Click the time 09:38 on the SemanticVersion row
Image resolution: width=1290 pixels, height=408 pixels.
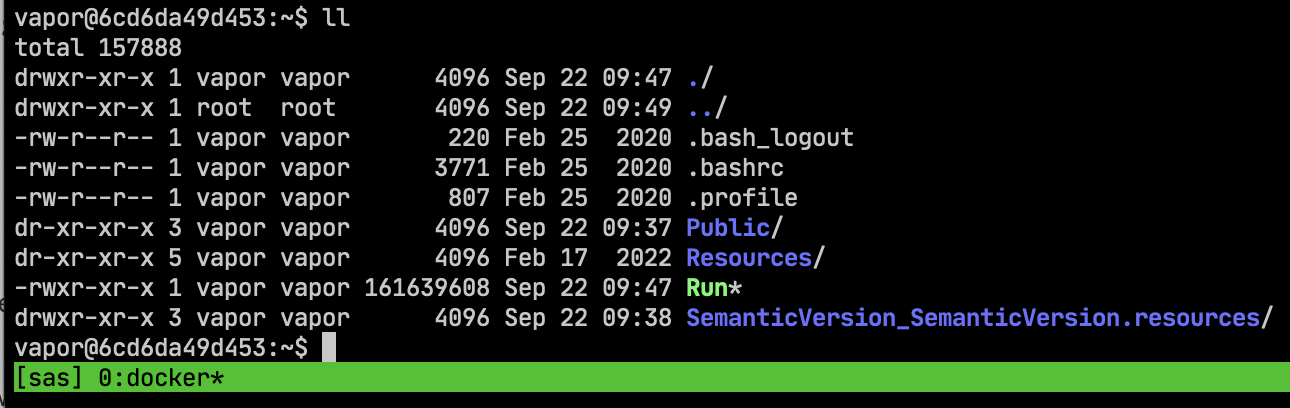[x=637, y=318]
